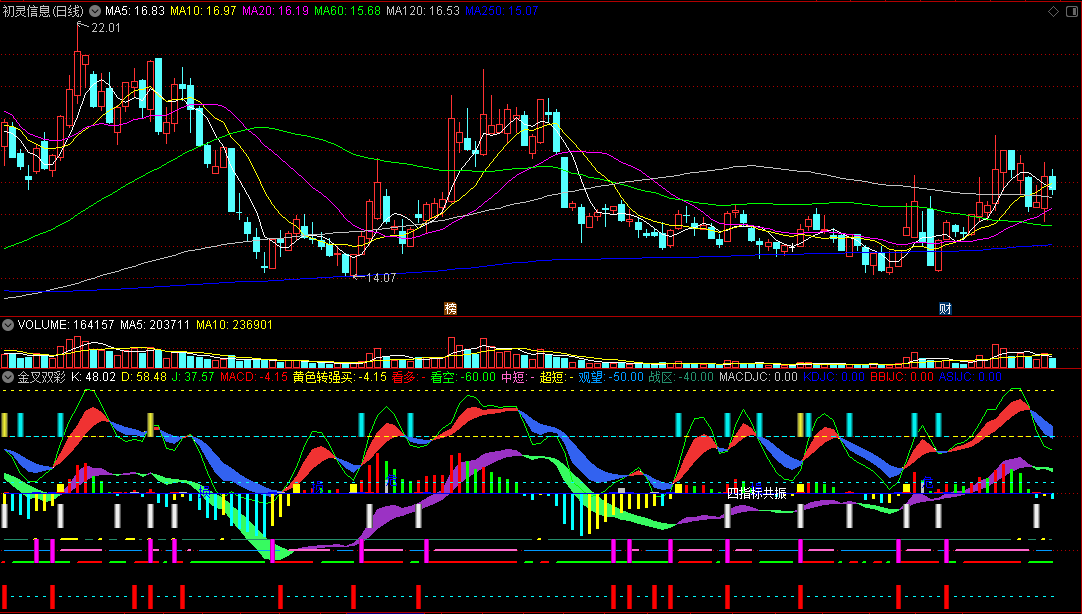Click volume MA5: 203711 label
Screen dimensions: 1082x614
tap(155, 325)
